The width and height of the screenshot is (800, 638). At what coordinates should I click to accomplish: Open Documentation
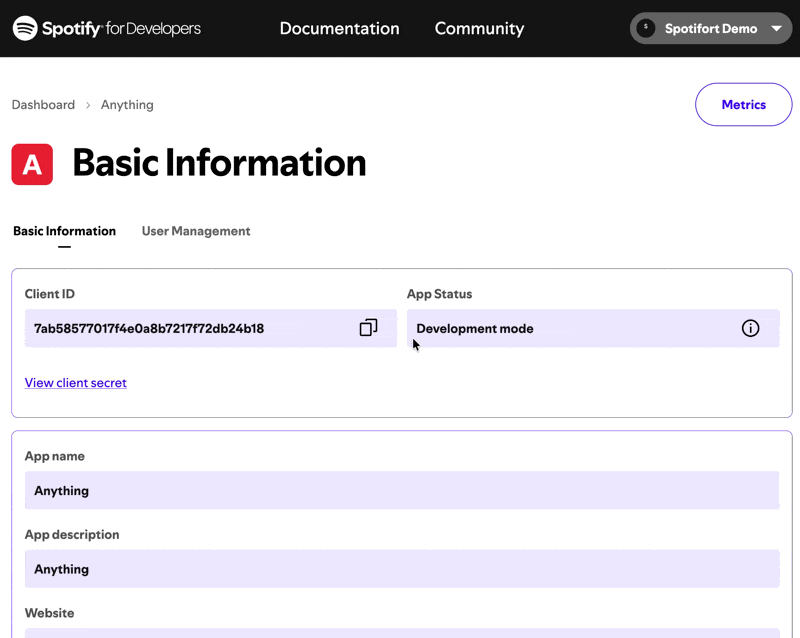click(x=339, y=28)
